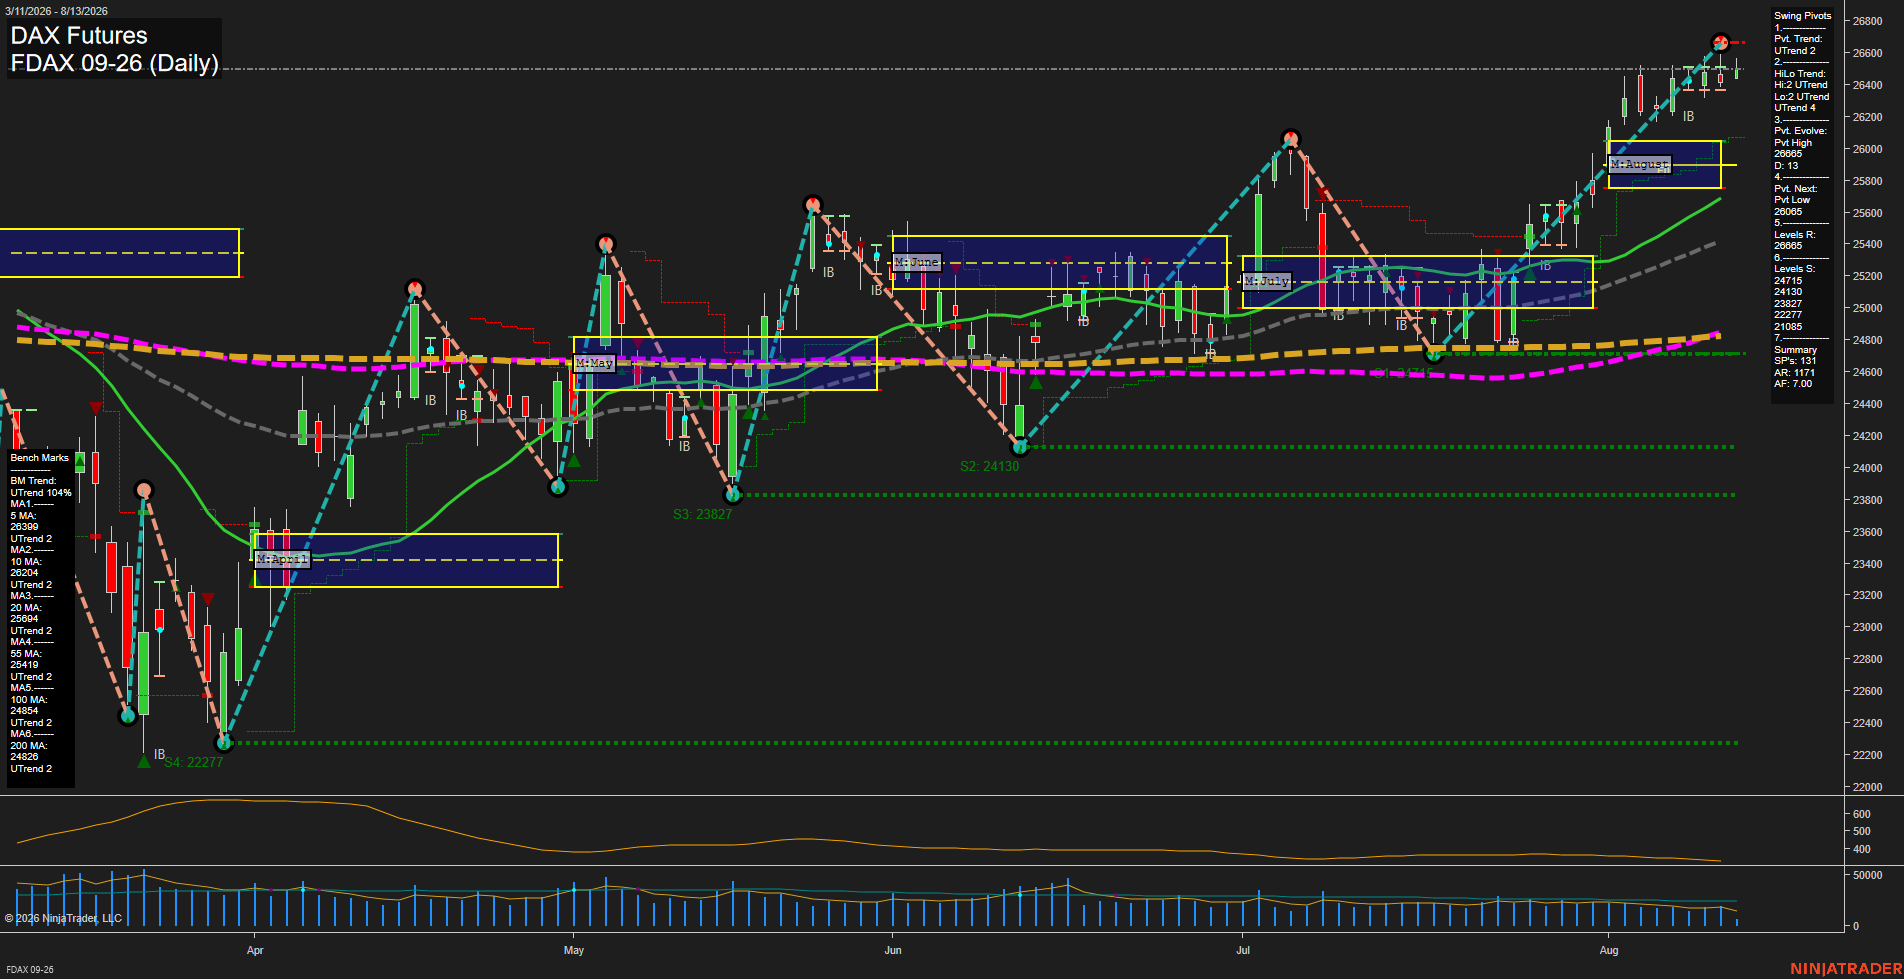Click the S3: 23827 support level label
The height and width of the screenshot is (979, 1904).
point(702,514)
